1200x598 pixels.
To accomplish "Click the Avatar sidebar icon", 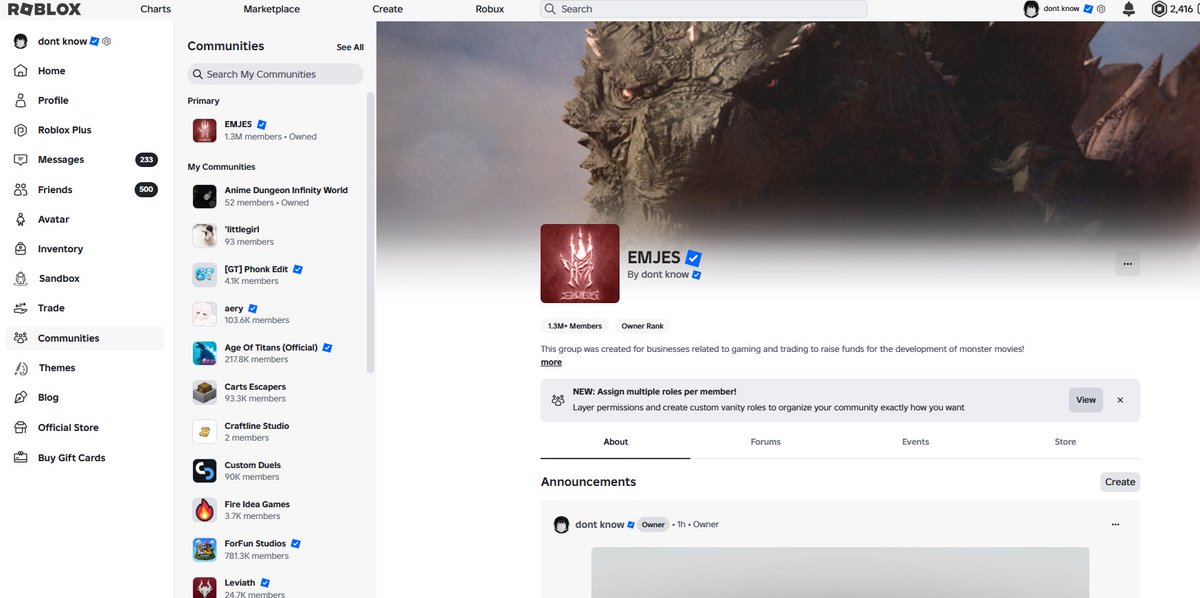I will point(20,219).
